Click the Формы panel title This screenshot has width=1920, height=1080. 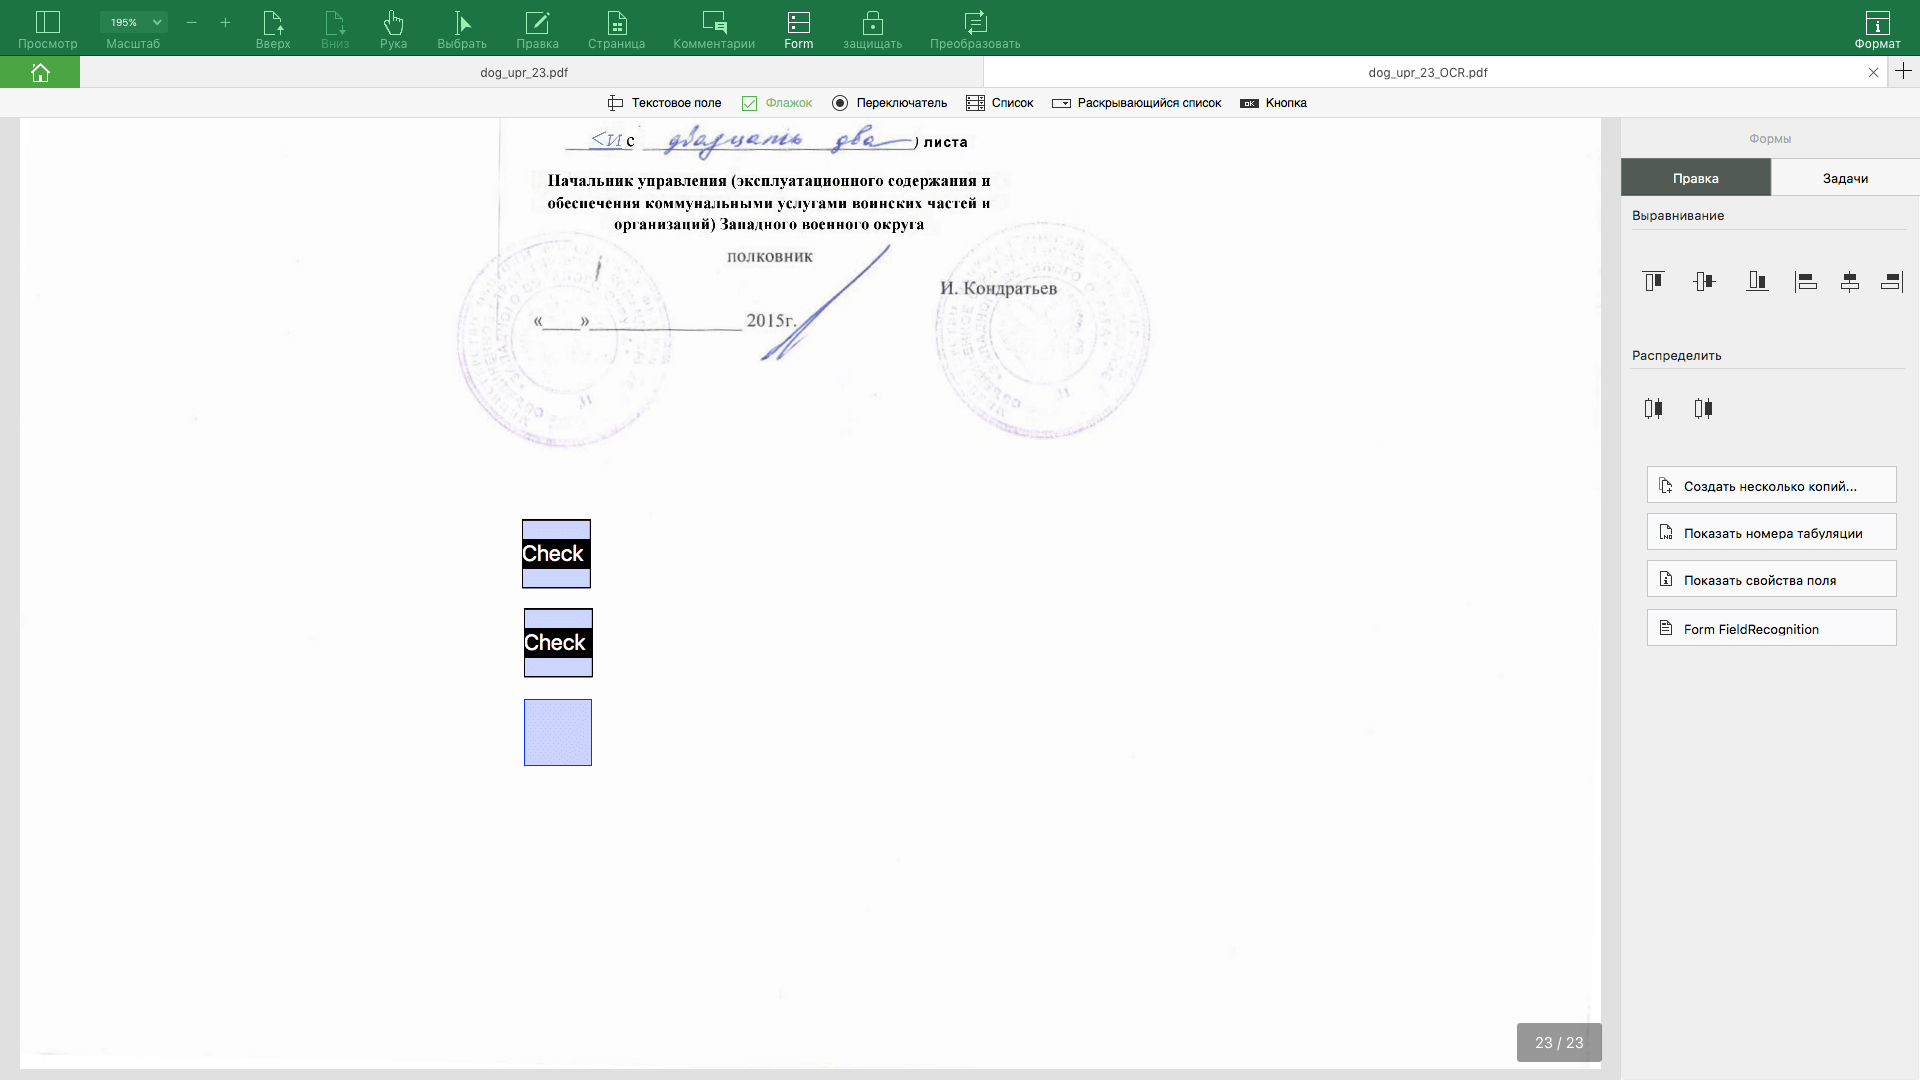tap(1770, 139)
